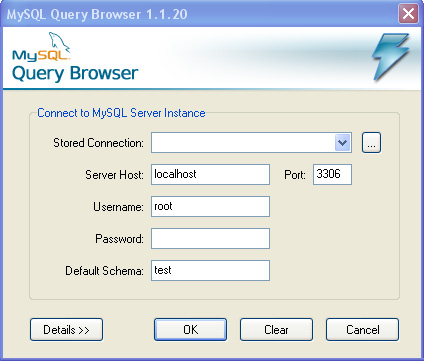Click into the Username field with root
Image resolution: width=424 pixels, height=361 pixels.
(x=210, y=206)
